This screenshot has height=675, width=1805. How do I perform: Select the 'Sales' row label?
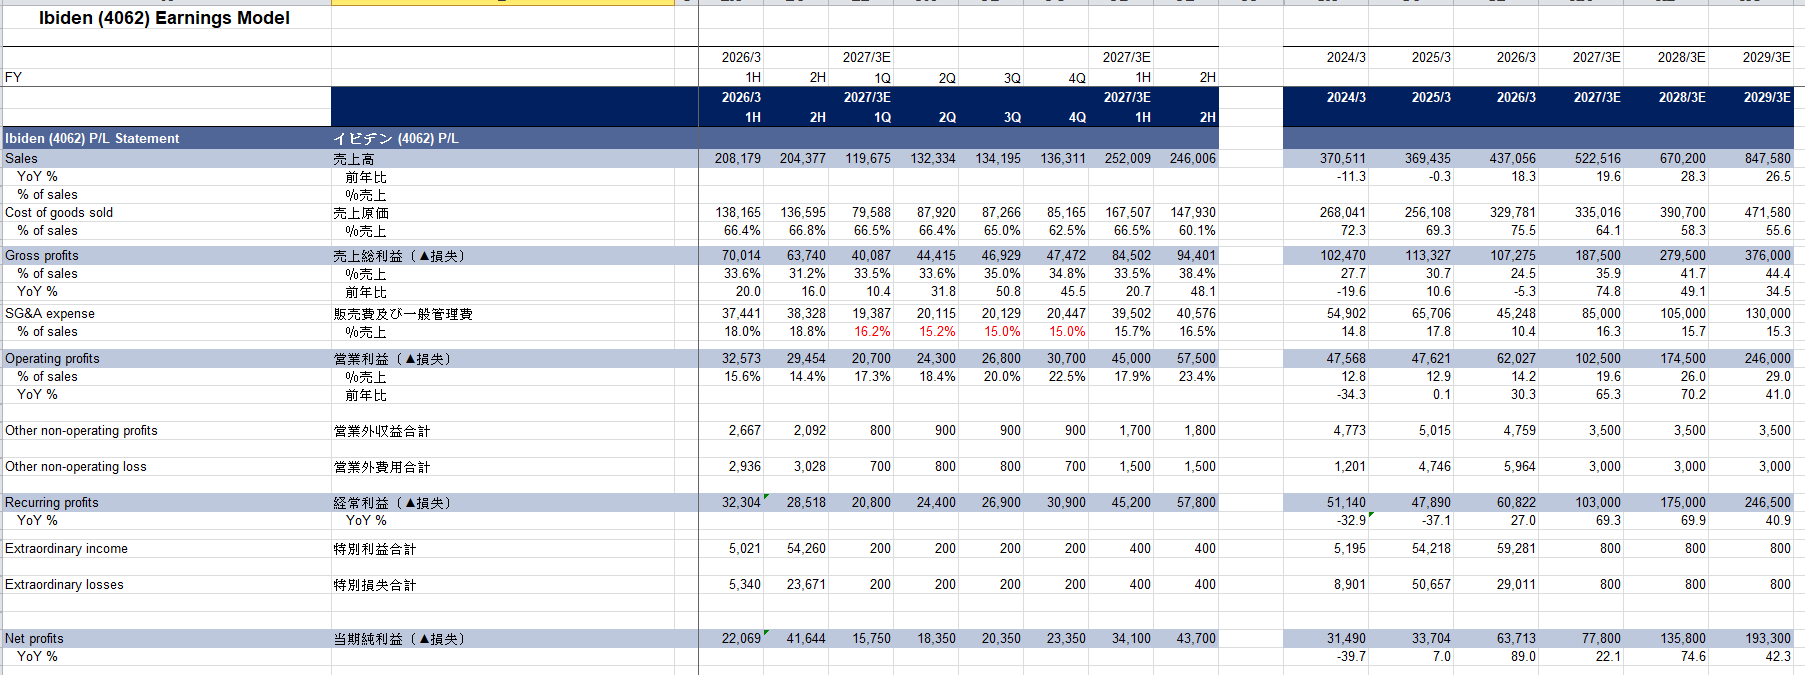(x=21, y=158)
